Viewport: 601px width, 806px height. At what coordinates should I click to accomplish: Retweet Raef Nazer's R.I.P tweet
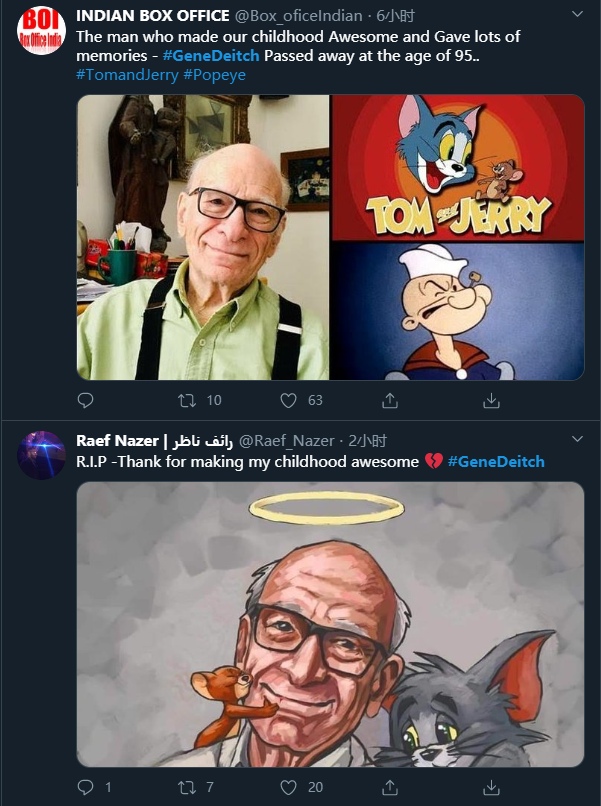click(187, 787)
